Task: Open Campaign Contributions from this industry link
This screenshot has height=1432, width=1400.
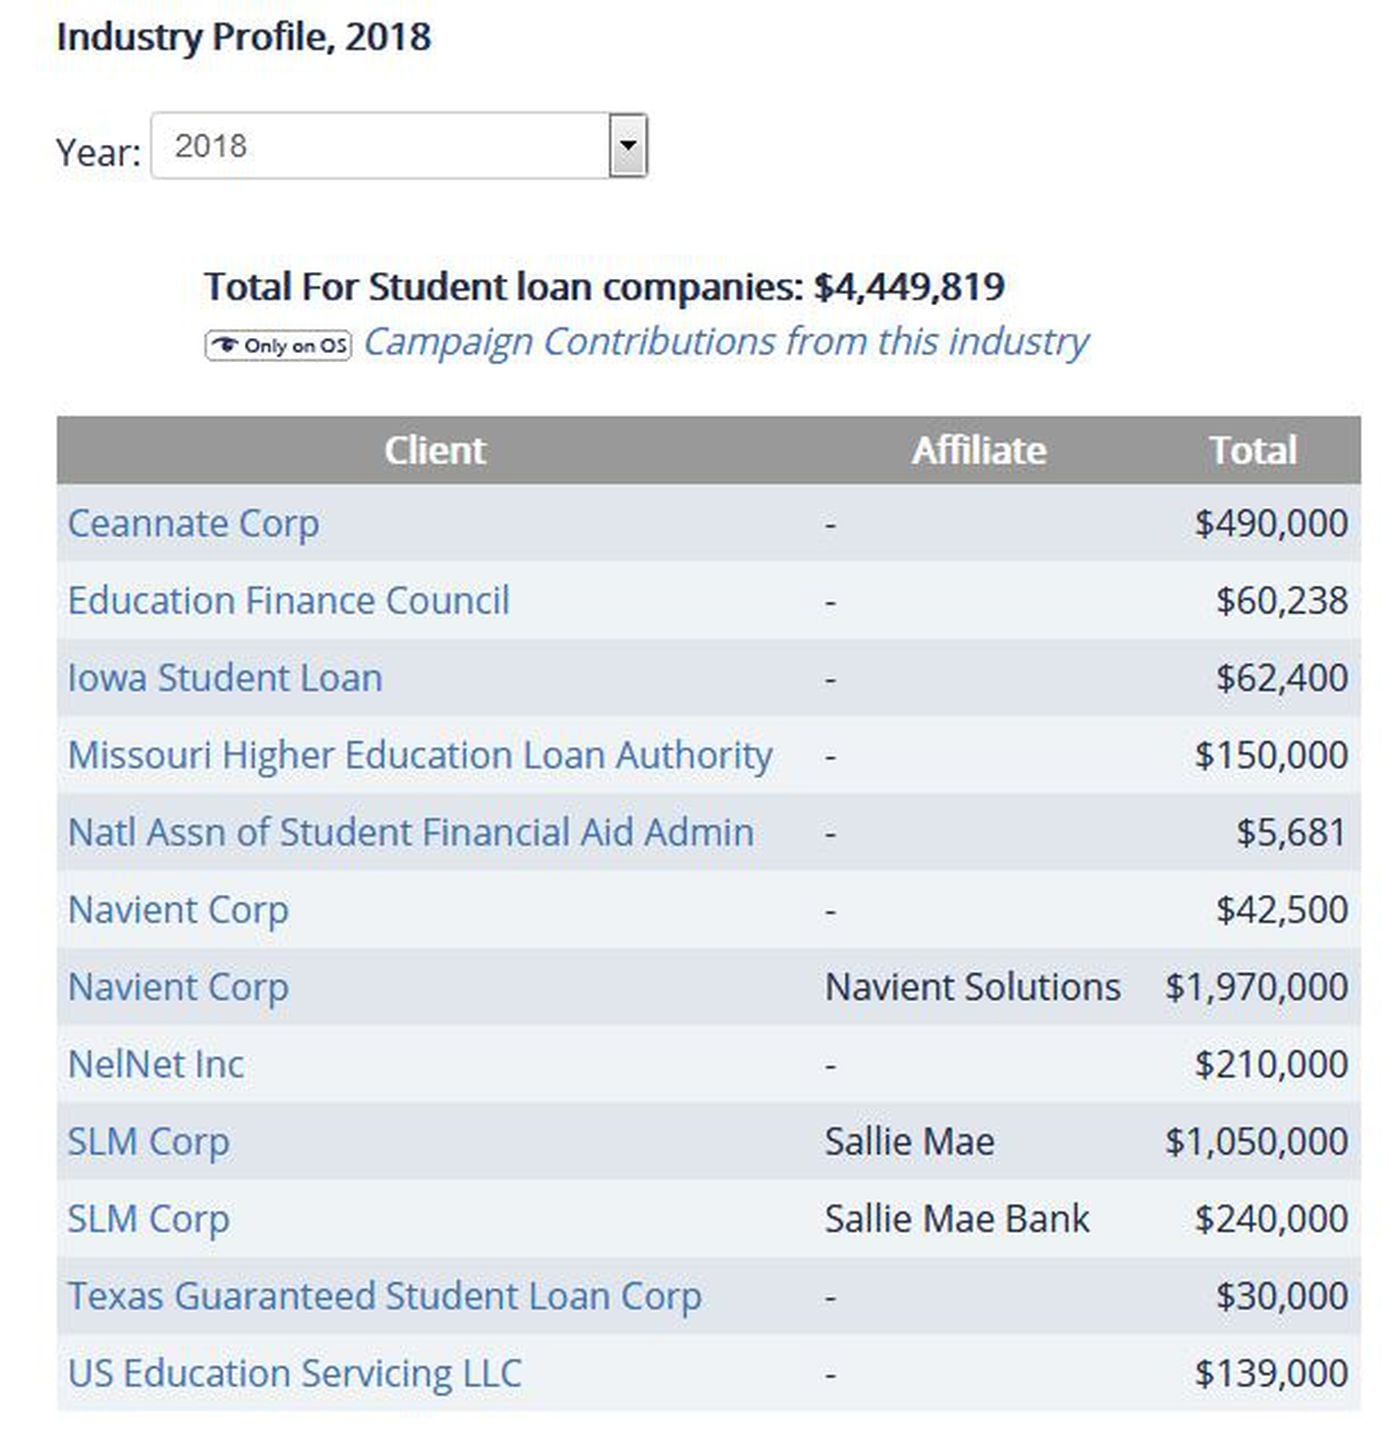Action: point(725,342)
